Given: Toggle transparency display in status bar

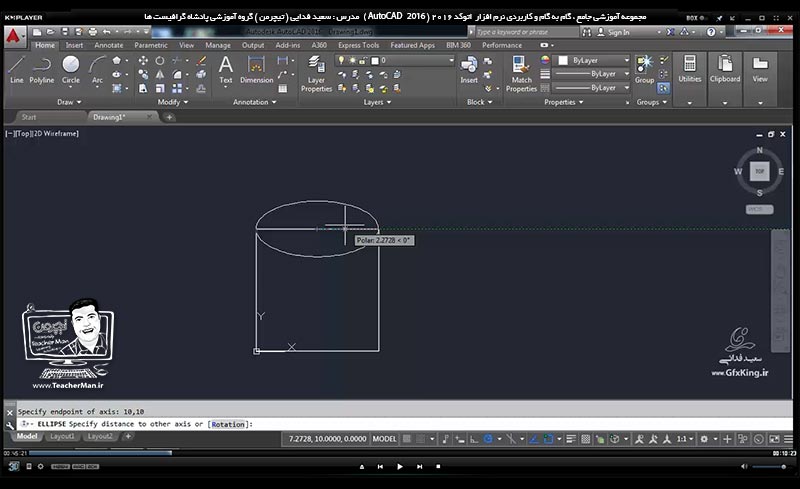Looking at the screenshot, I should (x=586, y=439).
